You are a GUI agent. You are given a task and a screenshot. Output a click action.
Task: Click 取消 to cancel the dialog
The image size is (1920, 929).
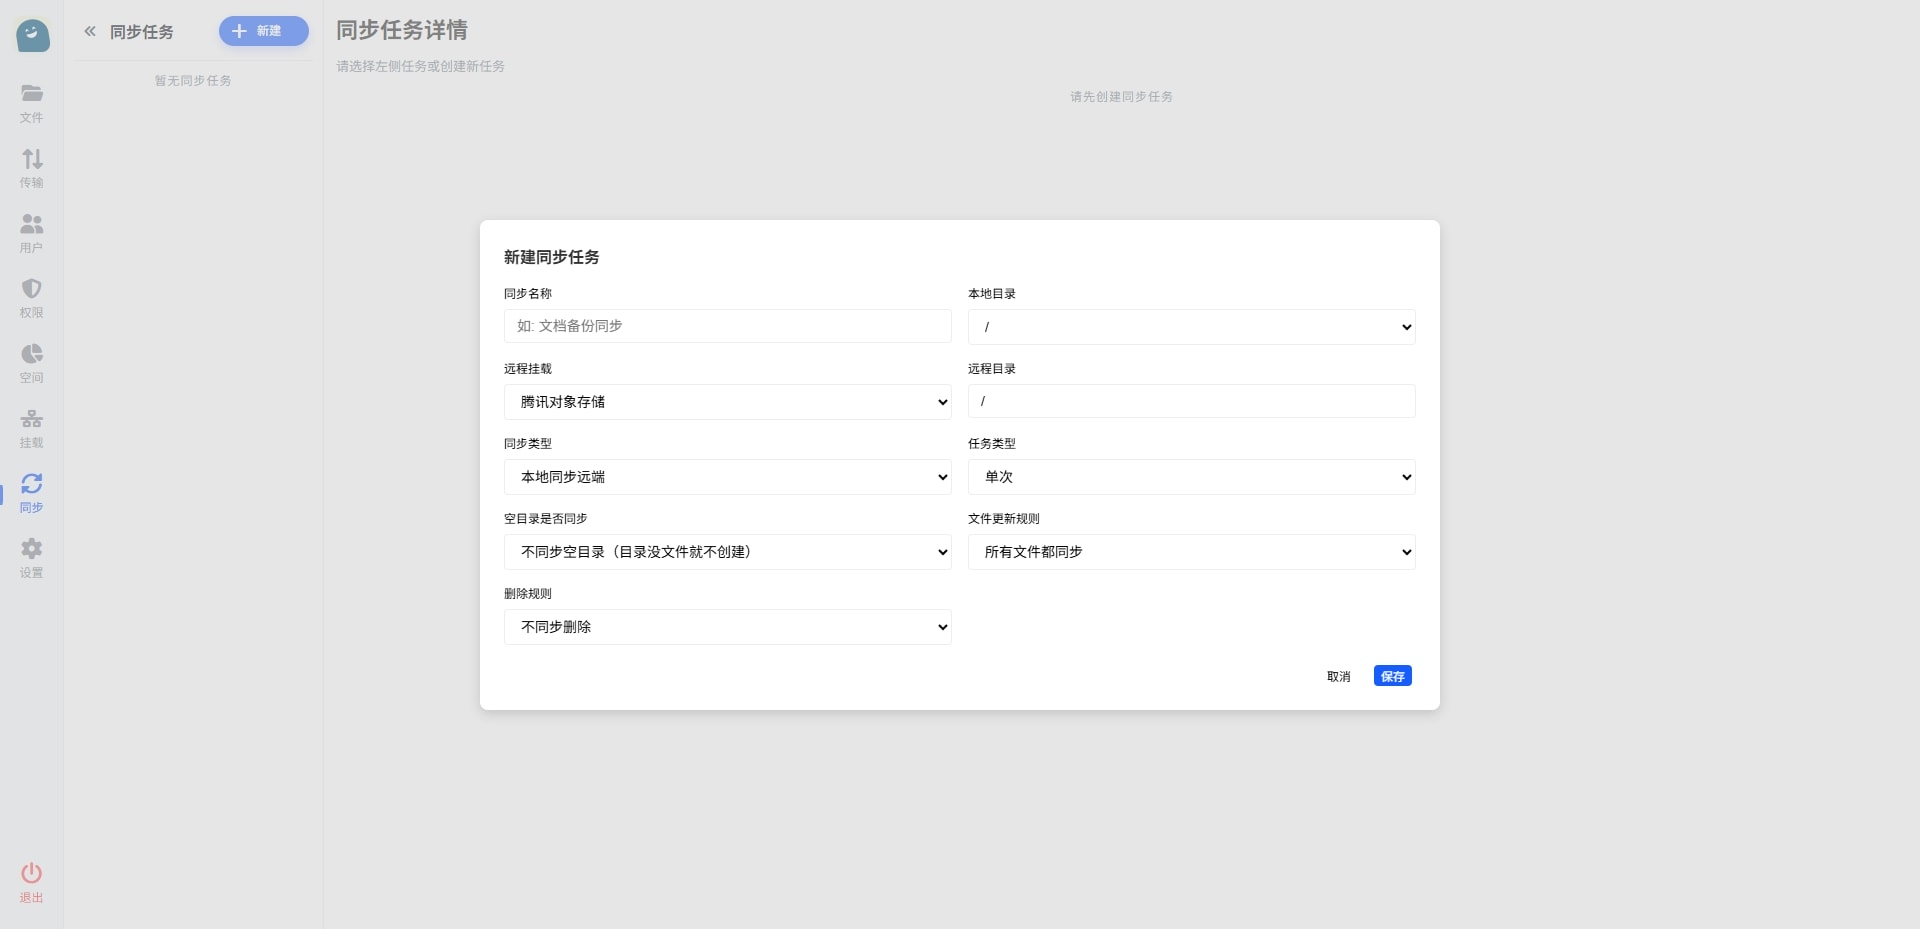click(x=1338, y=677)
